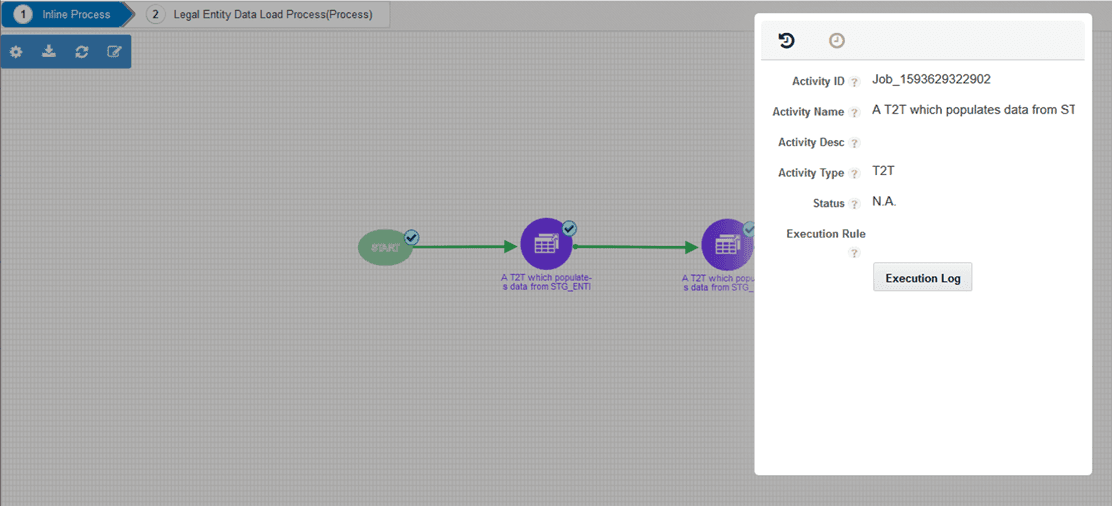Select the T2T activity type value

(884, 171)
